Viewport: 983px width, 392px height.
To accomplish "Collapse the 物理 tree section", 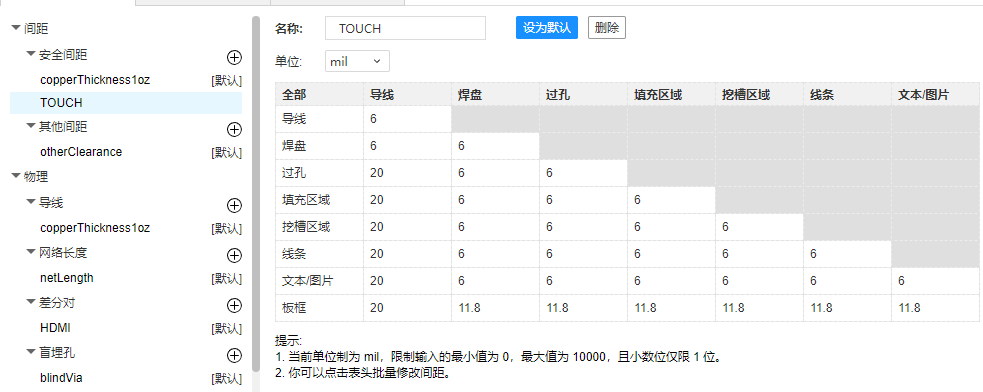I will point(16,177).
